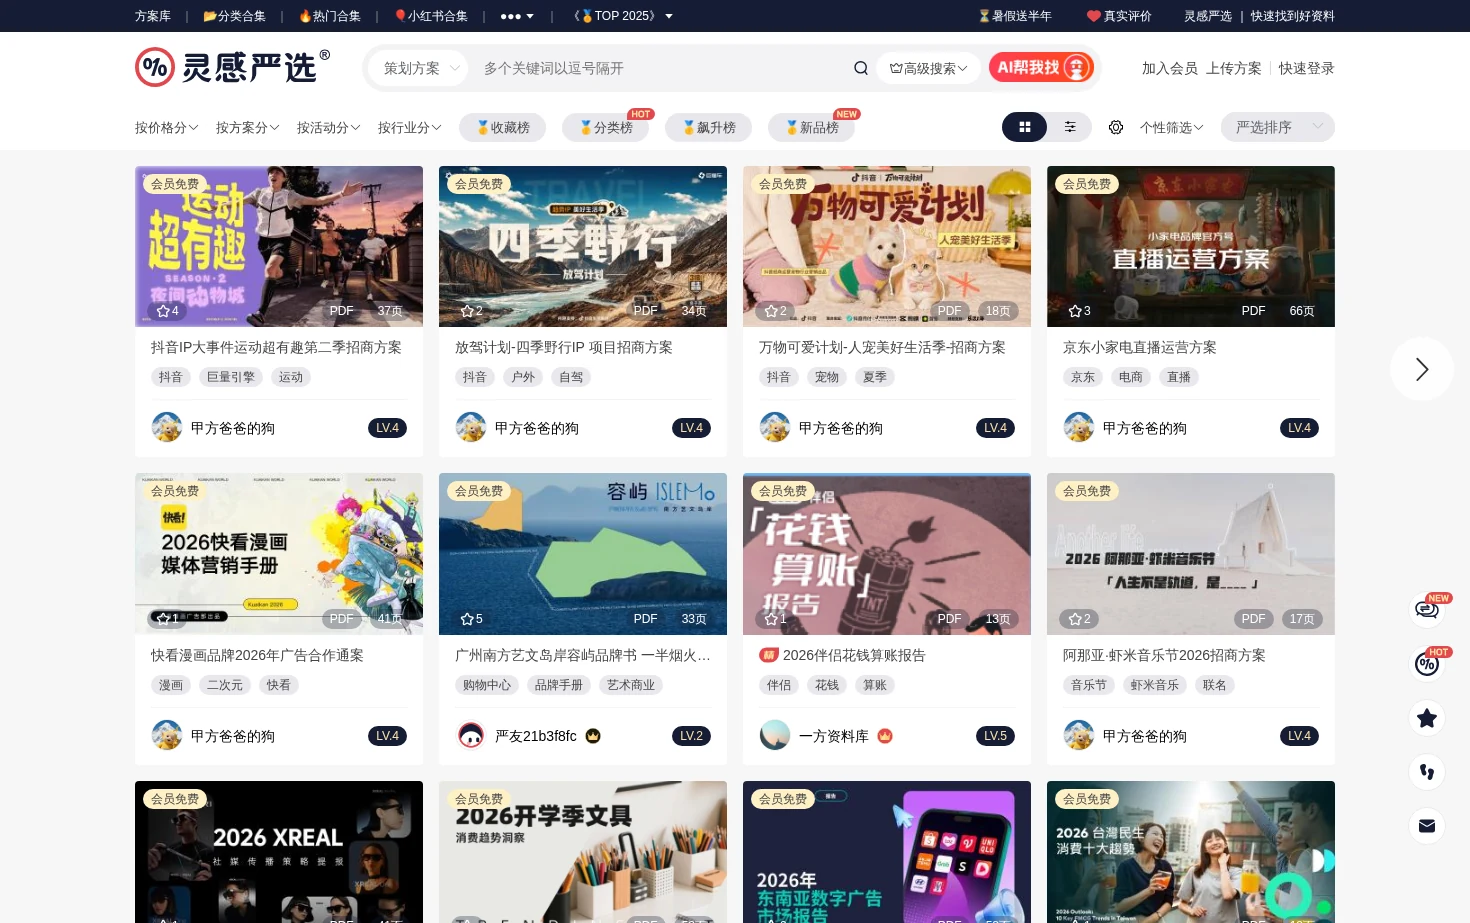Open the HOT percent floating icon
Screen dimensions: 1470x923
[x=1427, y=664]
